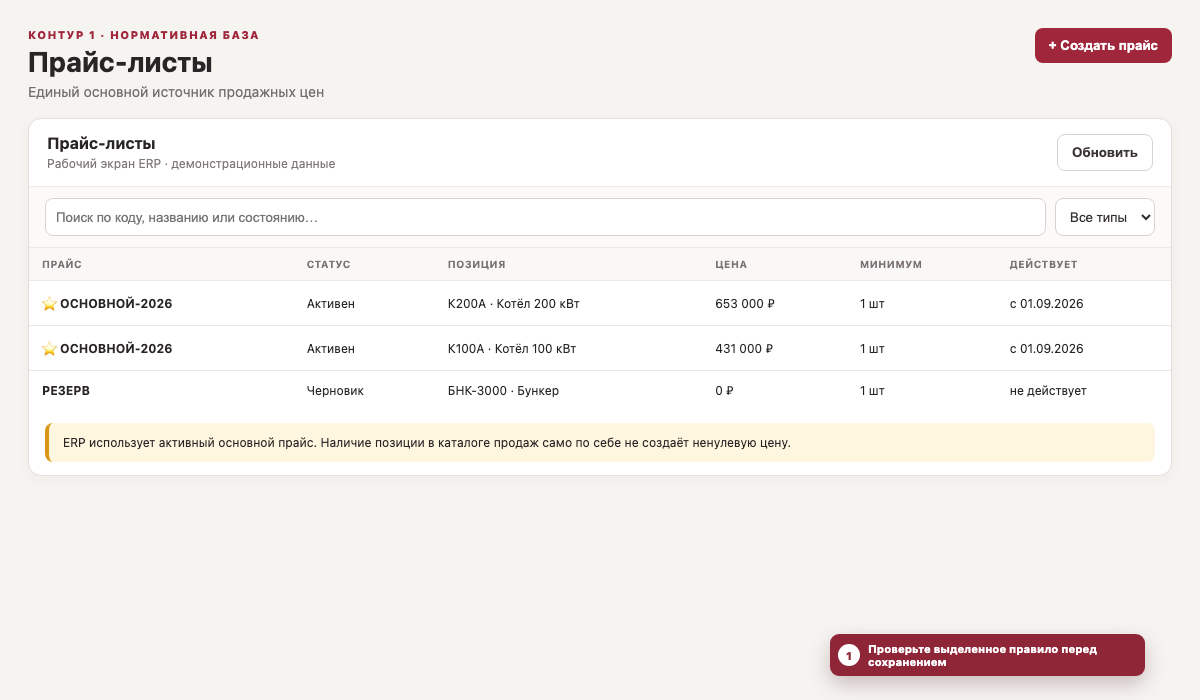Focus the search field for code or name
This screenshot has width=1200, height=700.
[545, 217]
